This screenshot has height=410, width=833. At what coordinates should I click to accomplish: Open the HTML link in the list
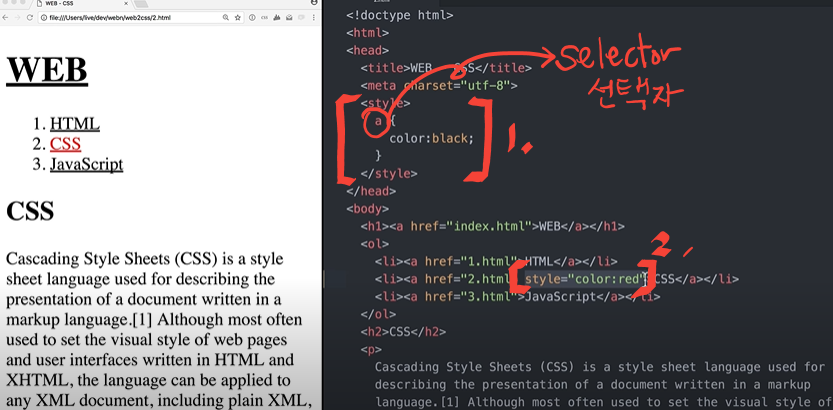pos(75,124)
